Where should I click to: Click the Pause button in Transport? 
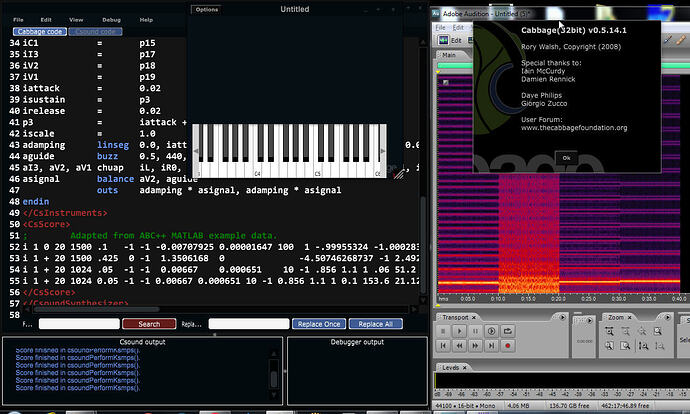(x=475, y=331)
